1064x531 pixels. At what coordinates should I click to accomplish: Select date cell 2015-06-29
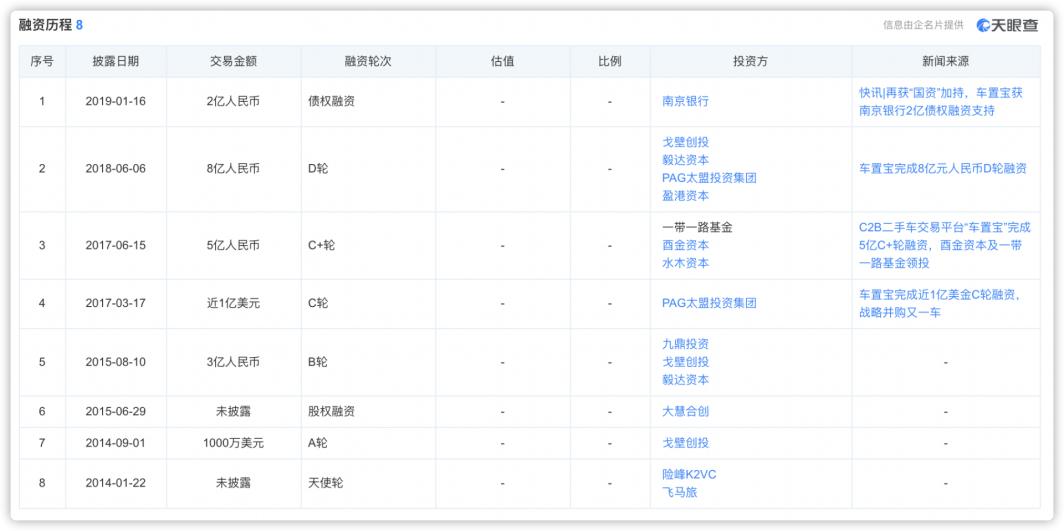coord(115,411)
